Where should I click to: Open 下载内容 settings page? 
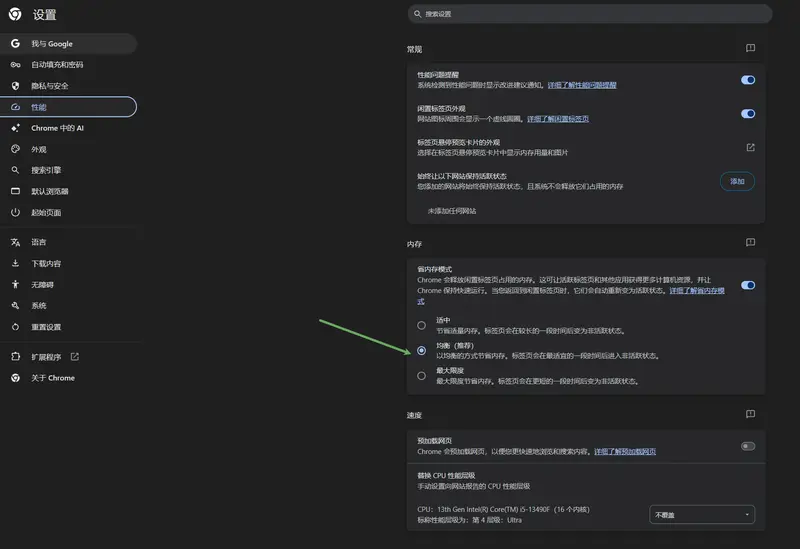tap(68, 264)
